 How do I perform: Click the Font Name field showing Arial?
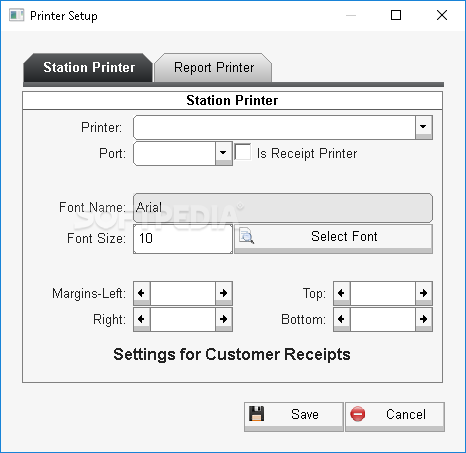click(283, 208)
